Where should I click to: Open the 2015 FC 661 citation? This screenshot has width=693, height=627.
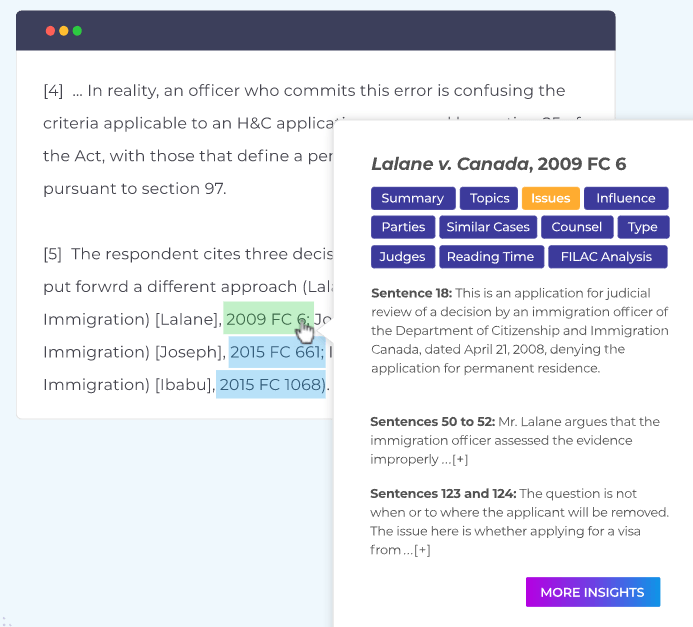(x=277, y=352)
